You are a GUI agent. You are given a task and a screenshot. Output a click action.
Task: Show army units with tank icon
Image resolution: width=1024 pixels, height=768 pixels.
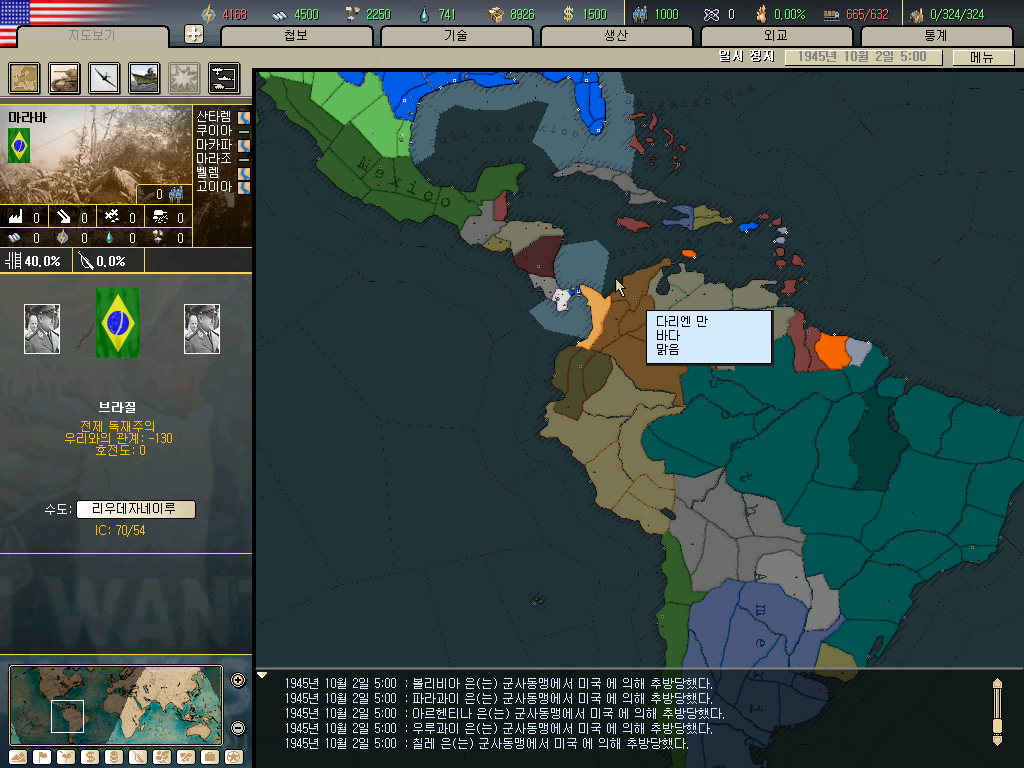click(x=64, y=78)
